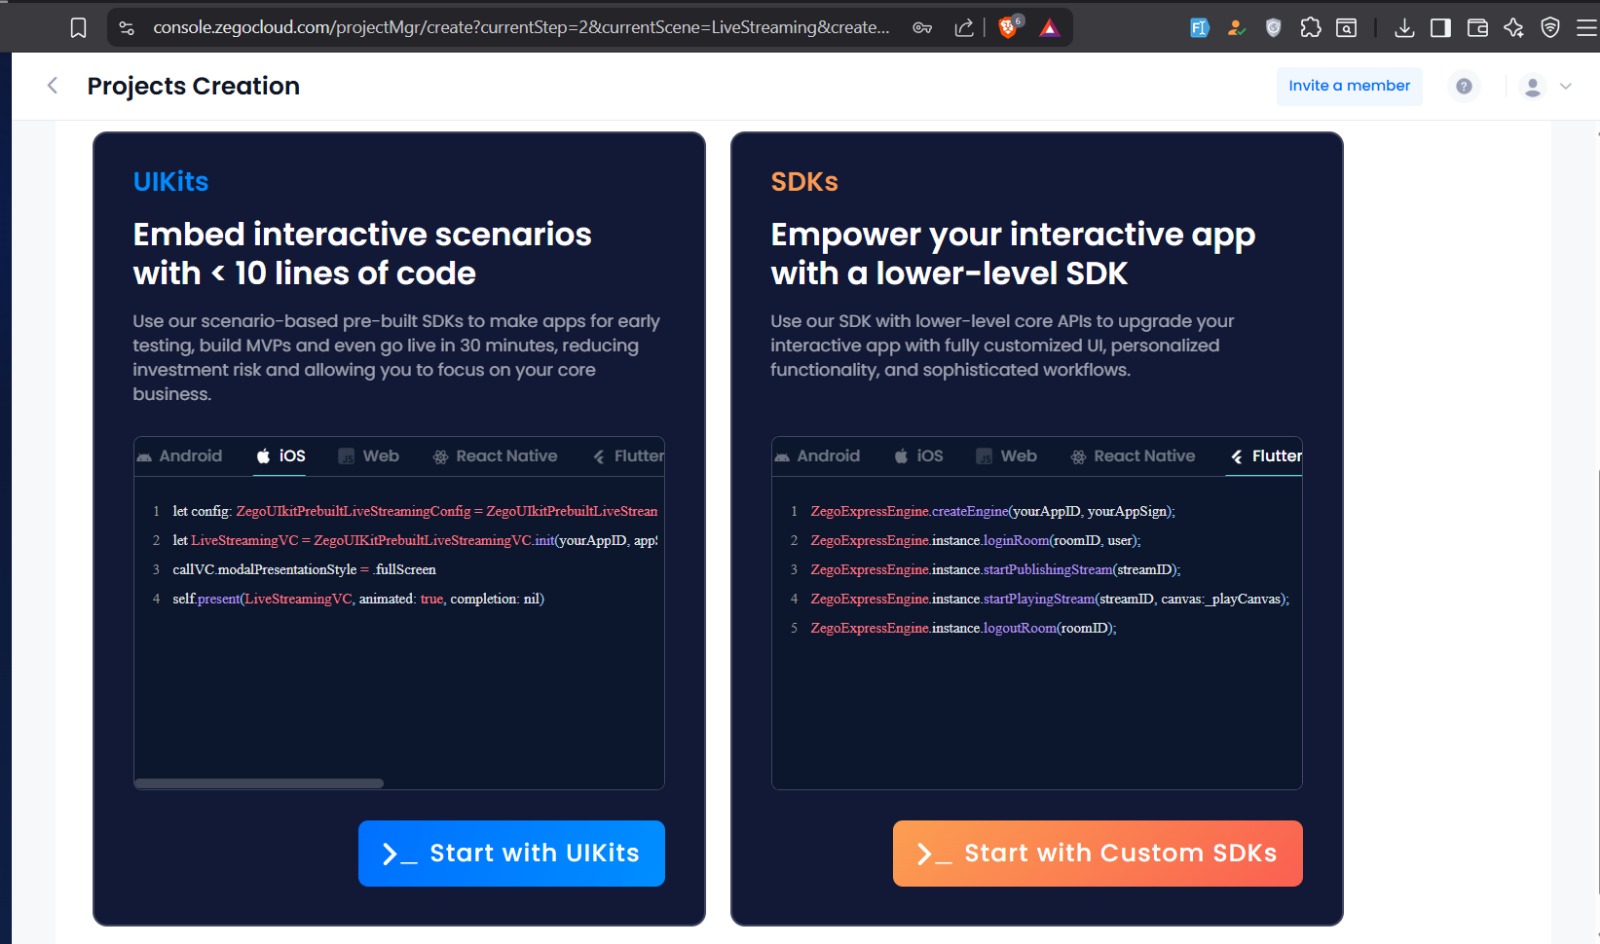Click the Start with Custom SDKs button
This screenshot has height=944, width=1600.
1097,853
